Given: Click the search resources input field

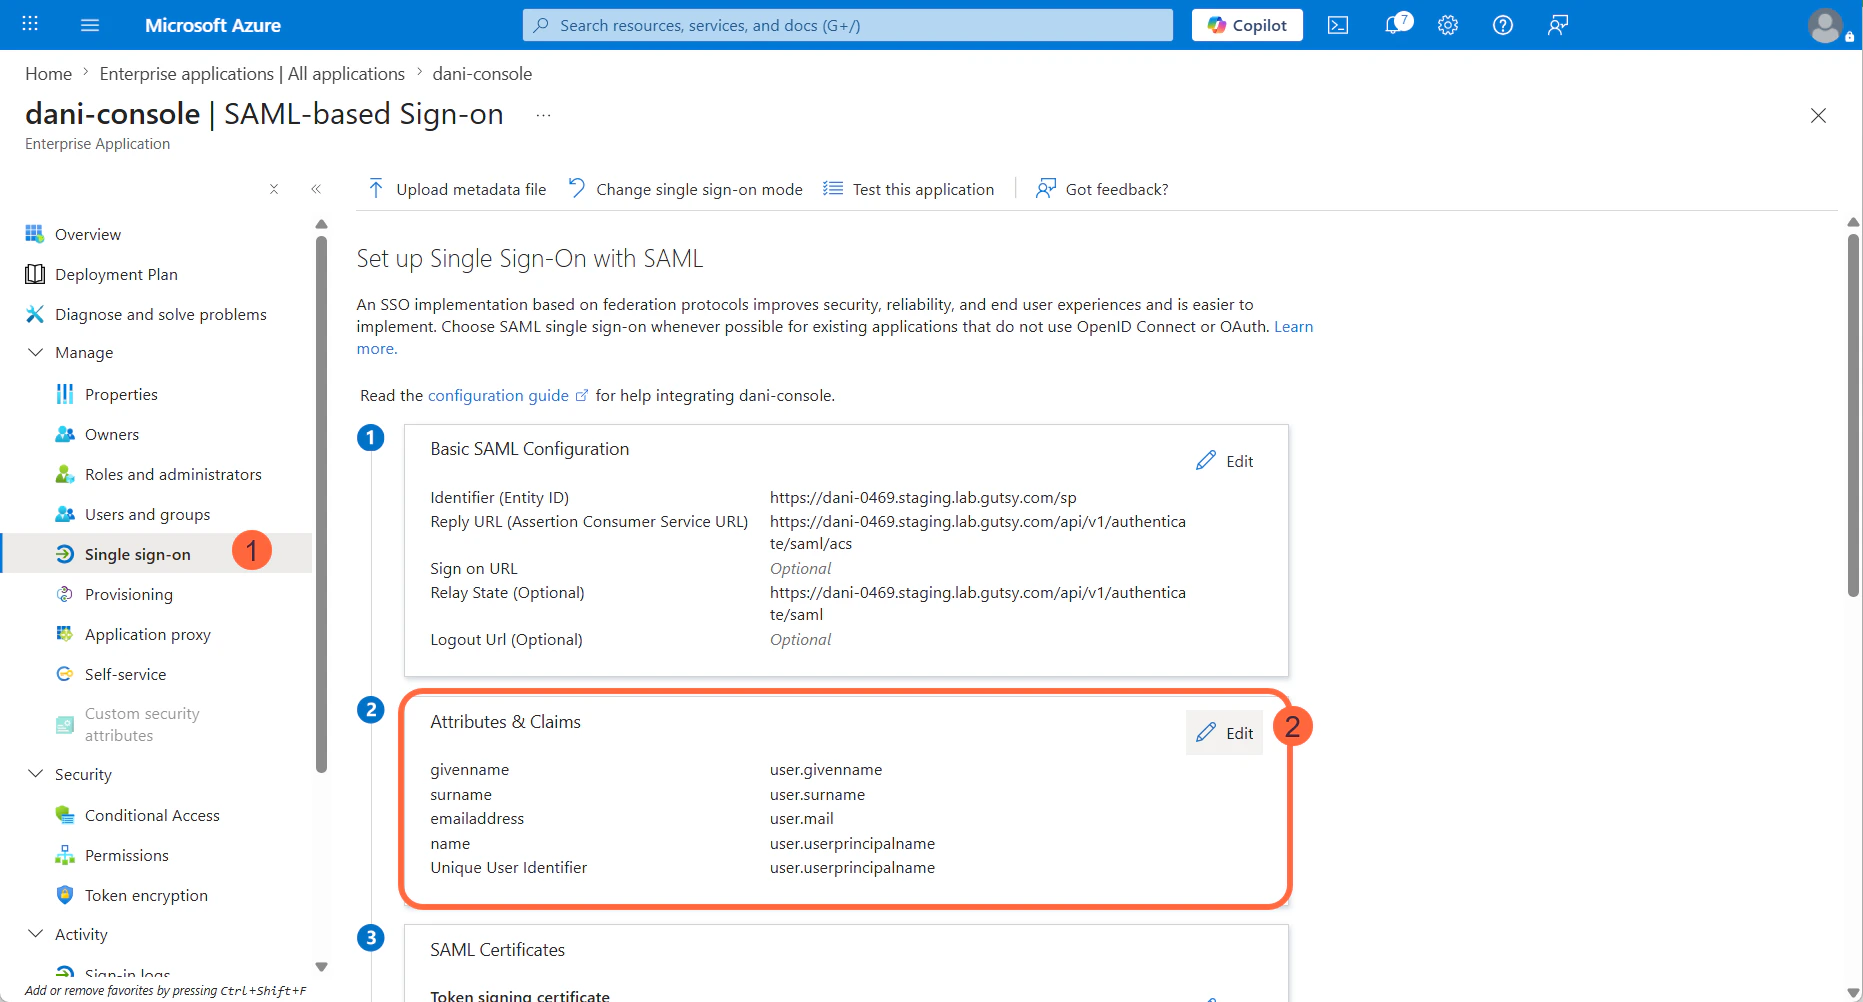Looking at the screenshot, I should (847, 25).
